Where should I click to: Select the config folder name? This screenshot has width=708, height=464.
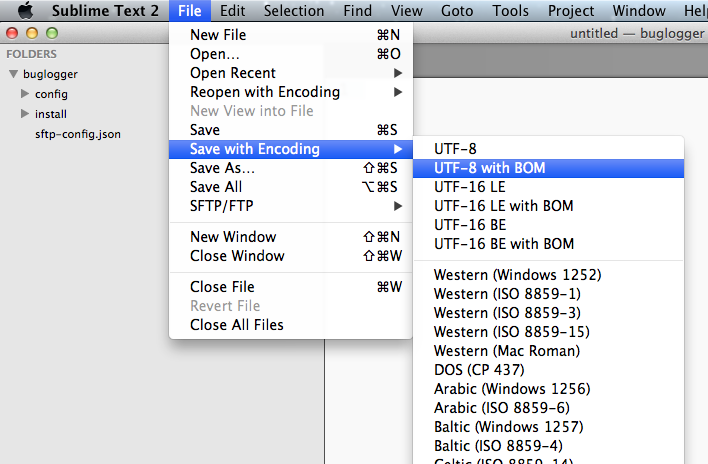coord(51,94)
